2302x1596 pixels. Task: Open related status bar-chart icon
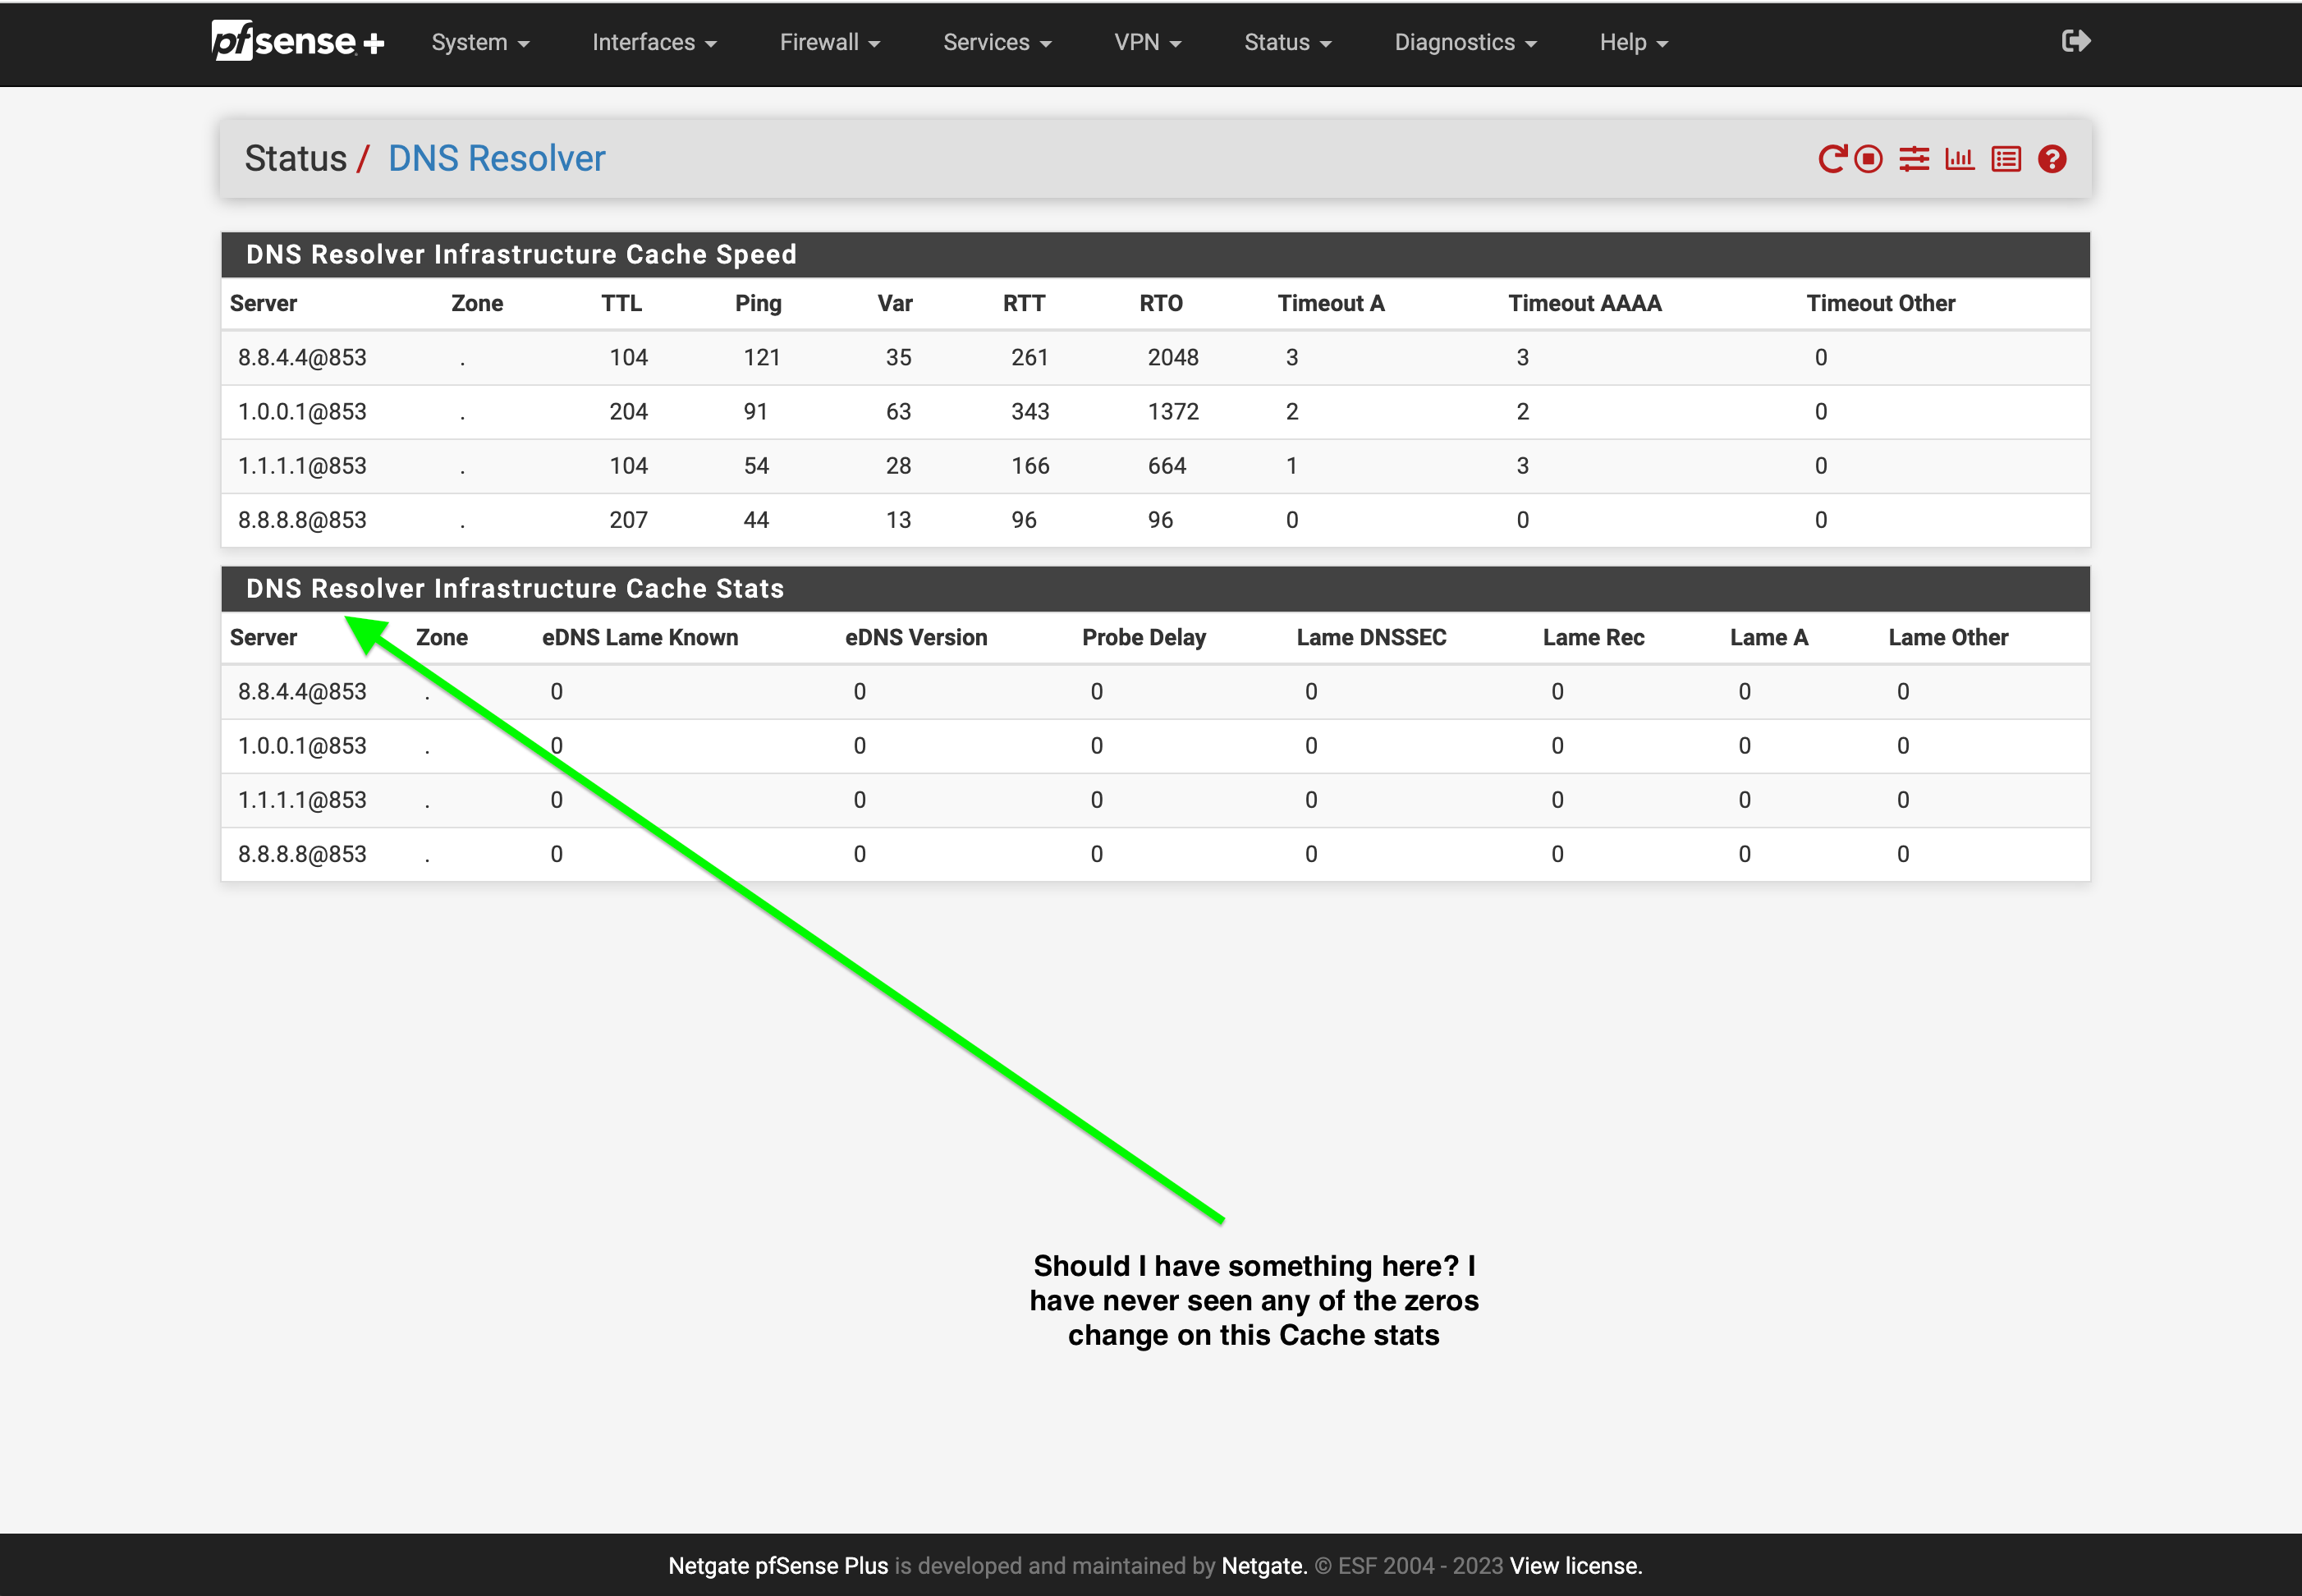coord(1960,159)
